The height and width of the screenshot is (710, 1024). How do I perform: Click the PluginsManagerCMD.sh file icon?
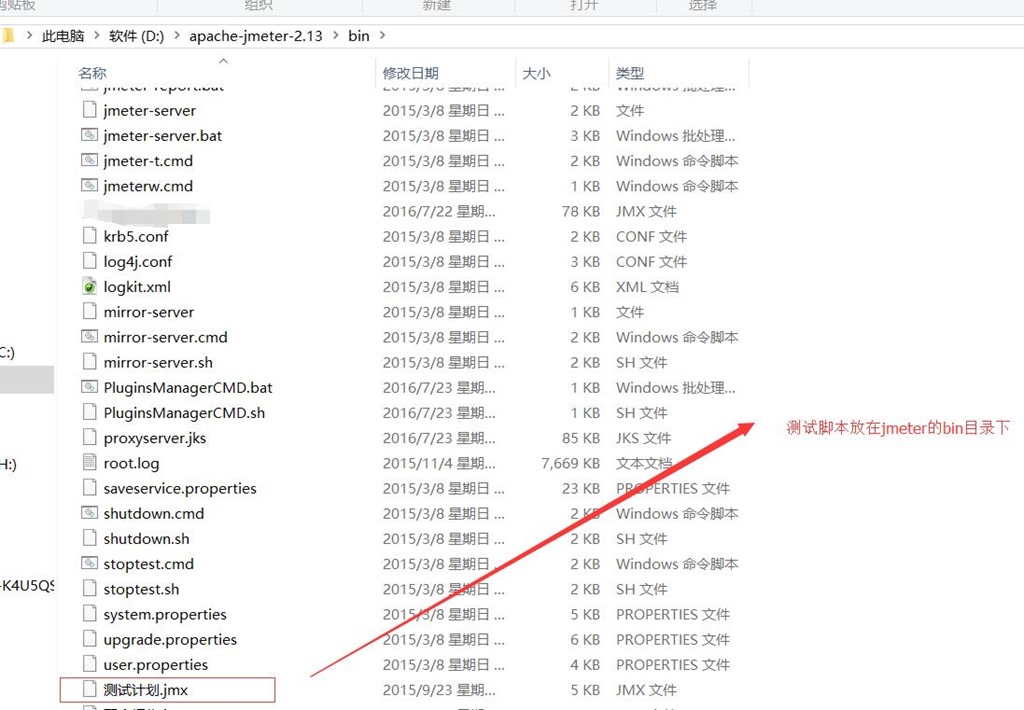coord(89,412)
